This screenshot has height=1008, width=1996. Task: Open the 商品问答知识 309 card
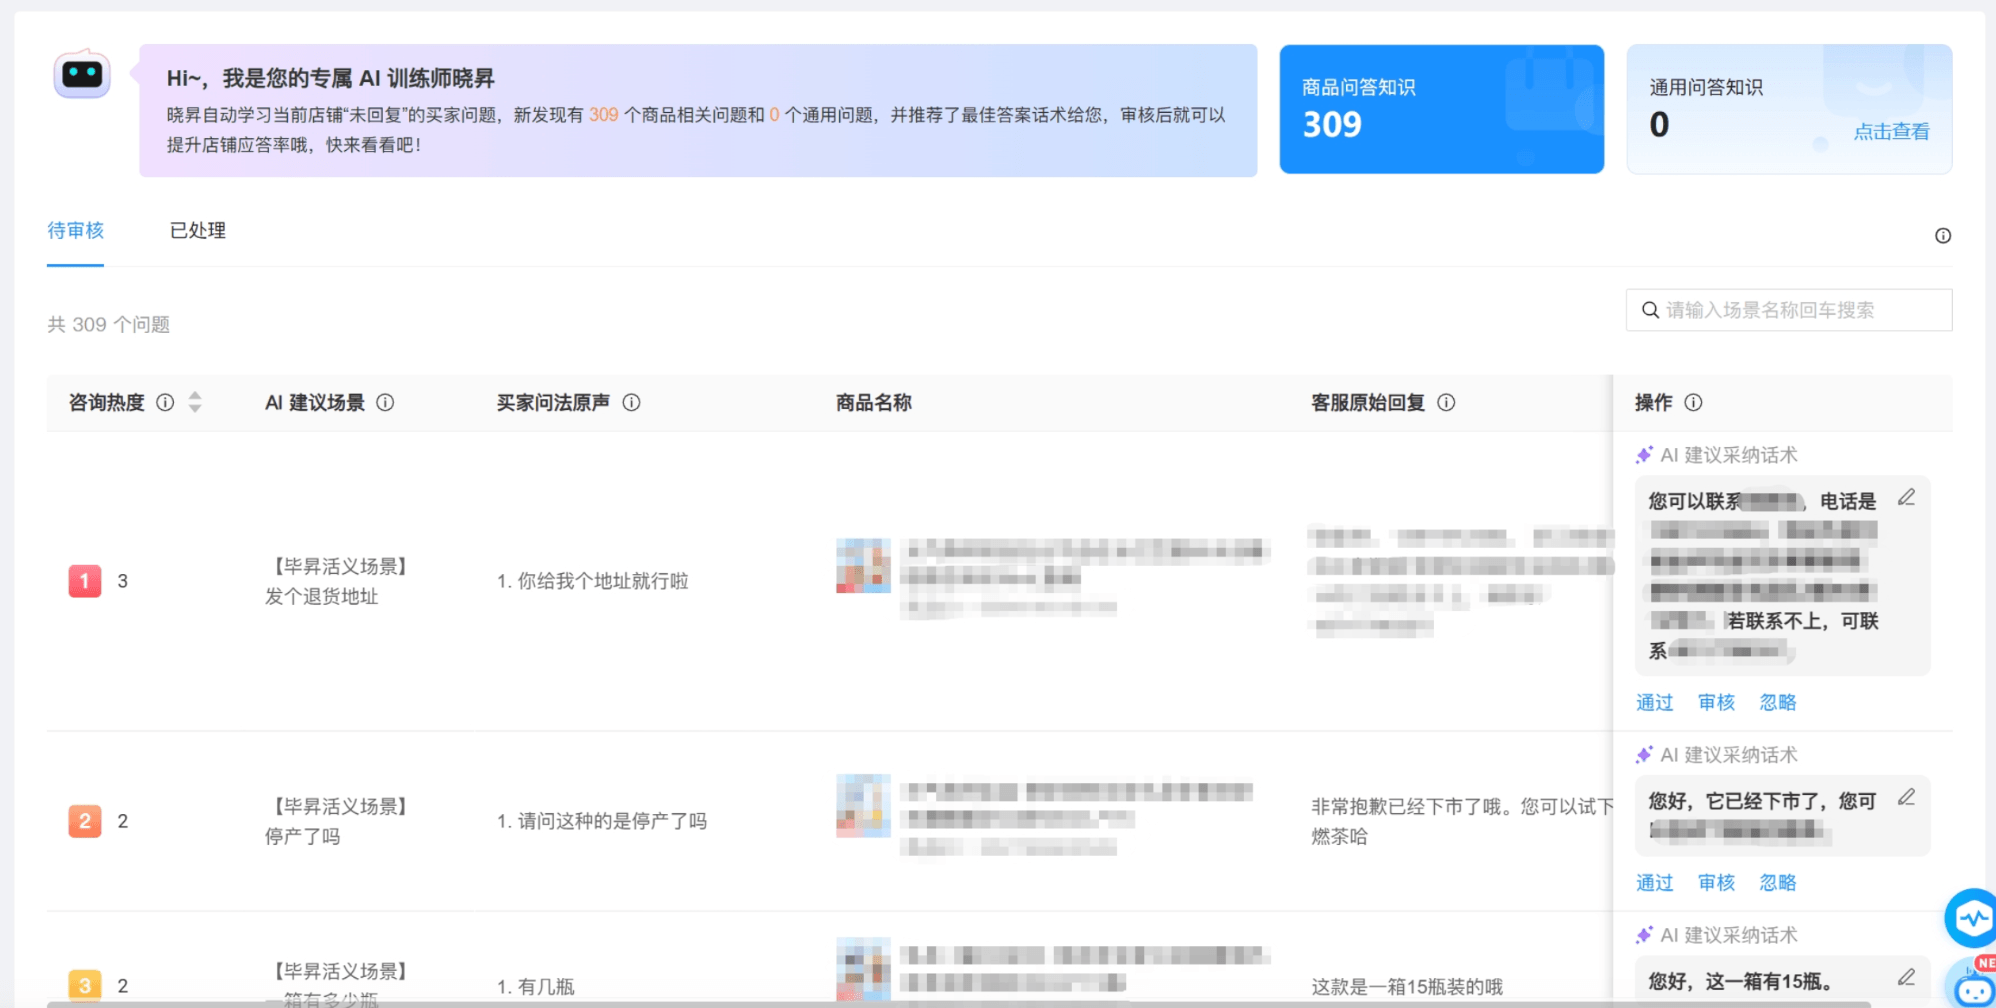coord(1441,109)
